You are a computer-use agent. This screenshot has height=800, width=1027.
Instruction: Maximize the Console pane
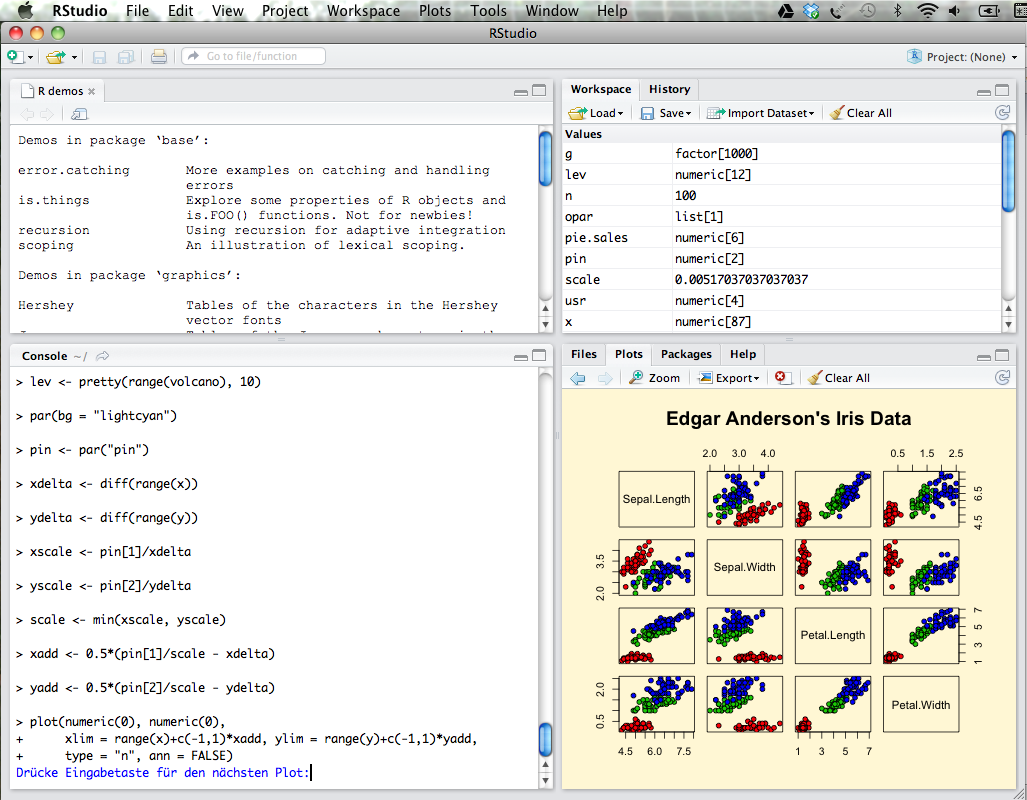tap(539, 355)
